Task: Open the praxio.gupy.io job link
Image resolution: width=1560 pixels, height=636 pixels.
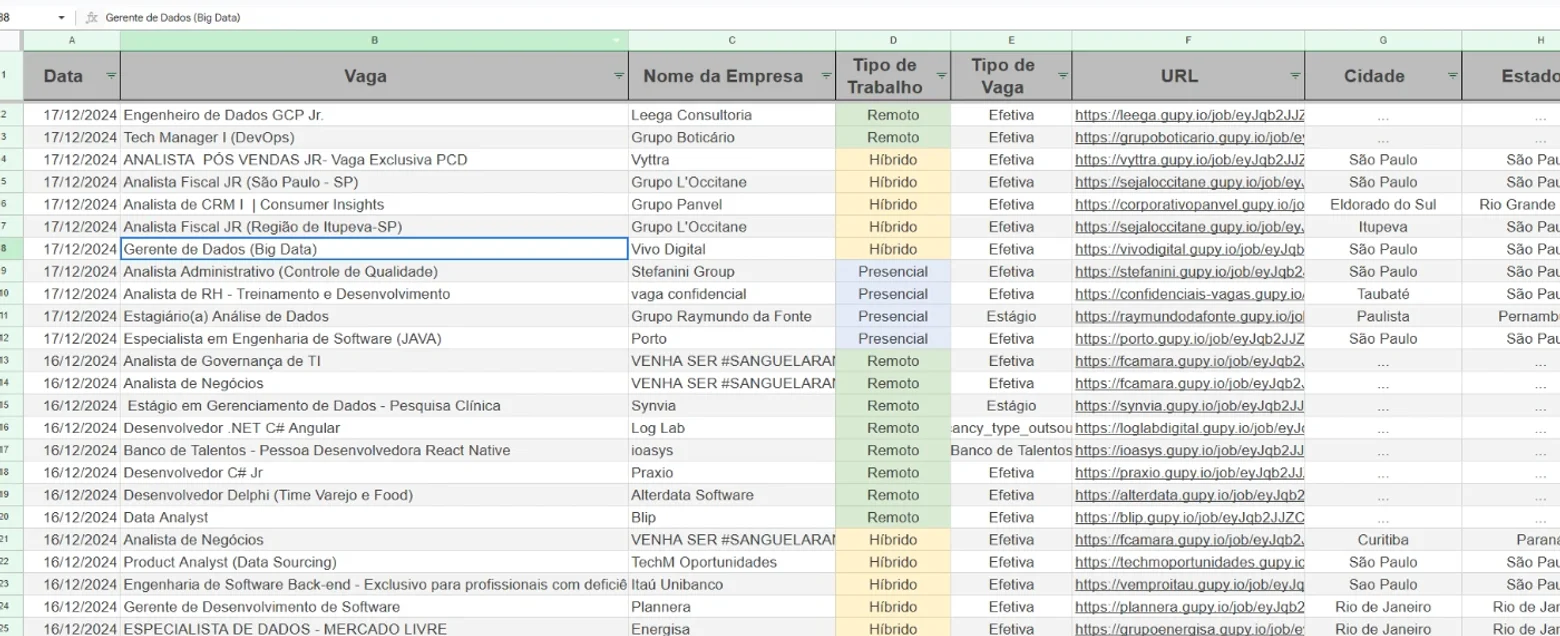Action: coord(1189,473)
